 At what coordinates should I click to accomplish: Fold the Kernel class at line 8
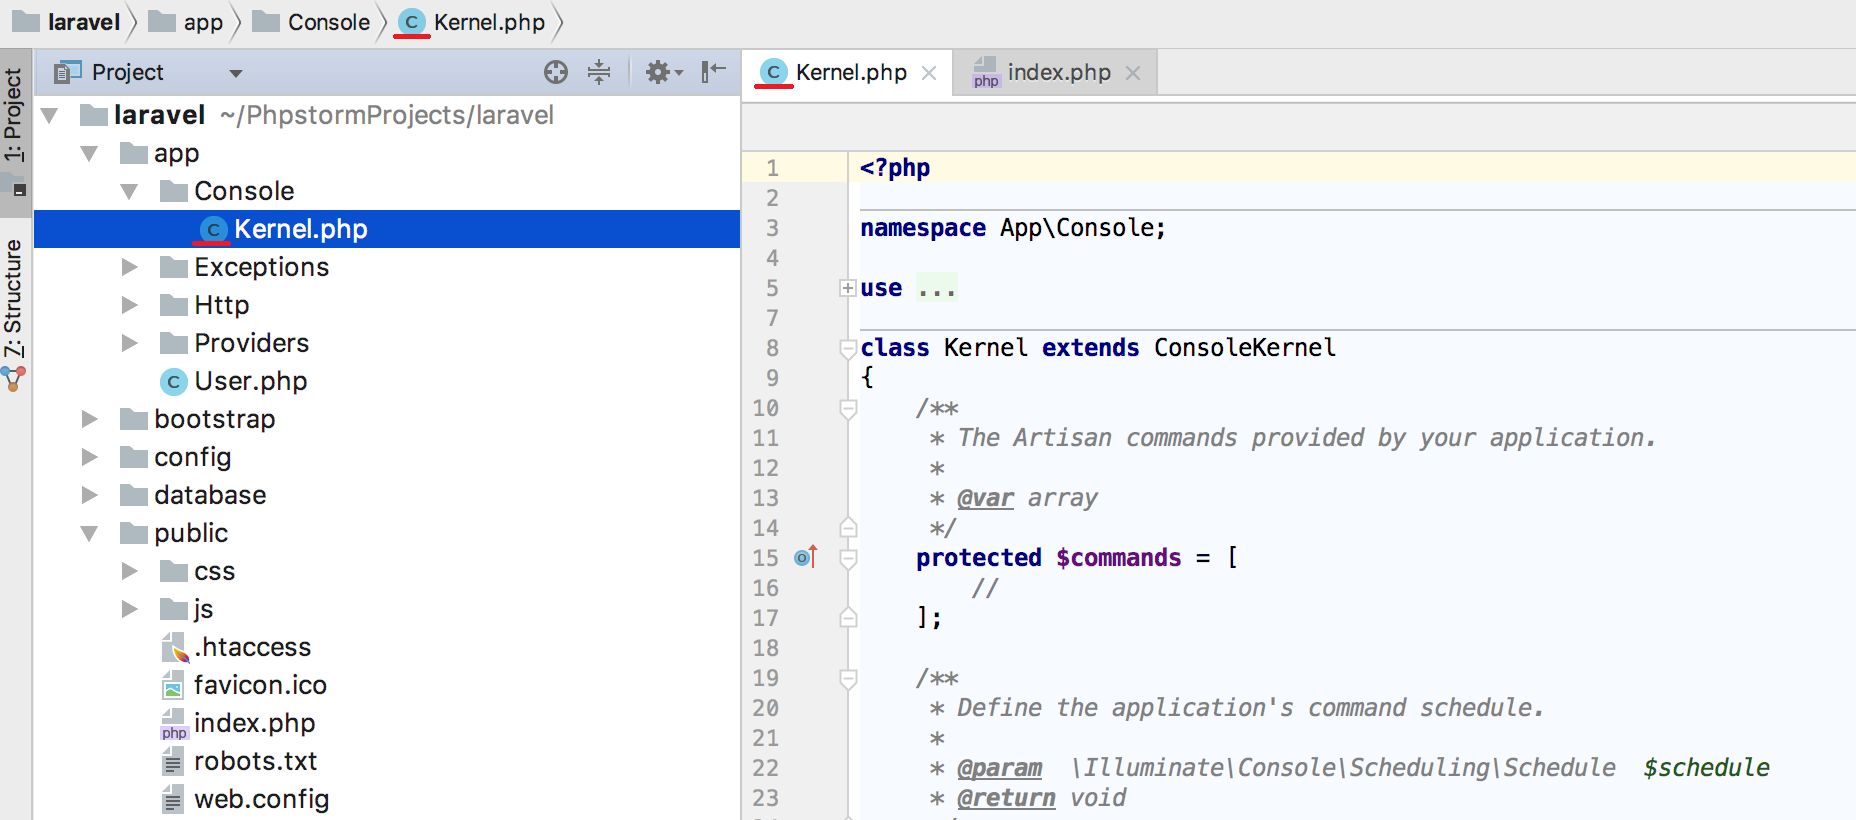click(x=848, y=348)
